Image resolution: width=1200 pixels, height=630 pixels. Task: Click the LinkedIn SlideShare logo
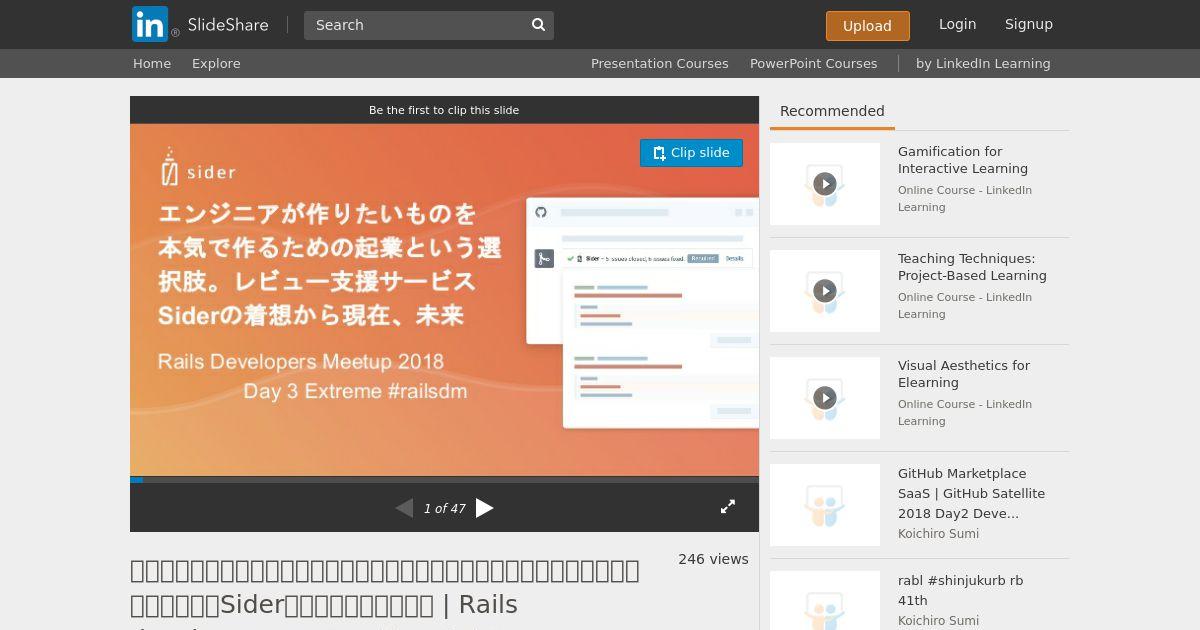[x=200, y=24]
